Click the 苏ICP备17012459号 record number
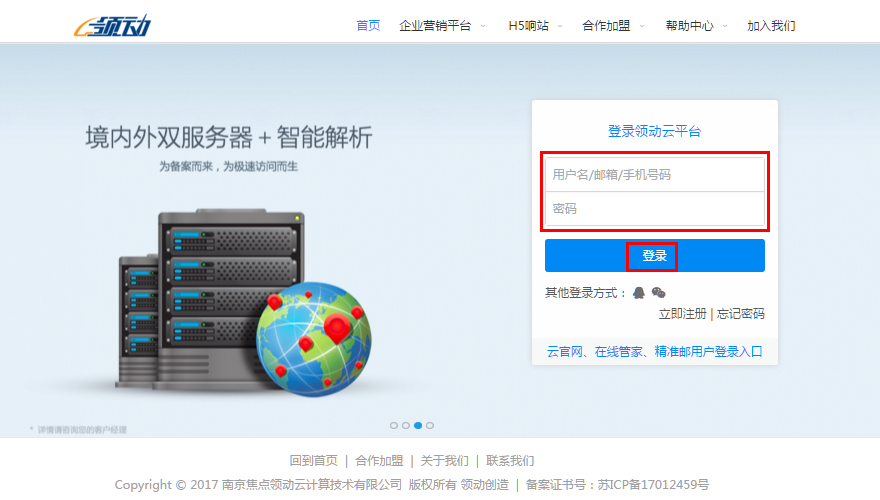This screenshot has width=880, height=500. click(x=653, y=485)
